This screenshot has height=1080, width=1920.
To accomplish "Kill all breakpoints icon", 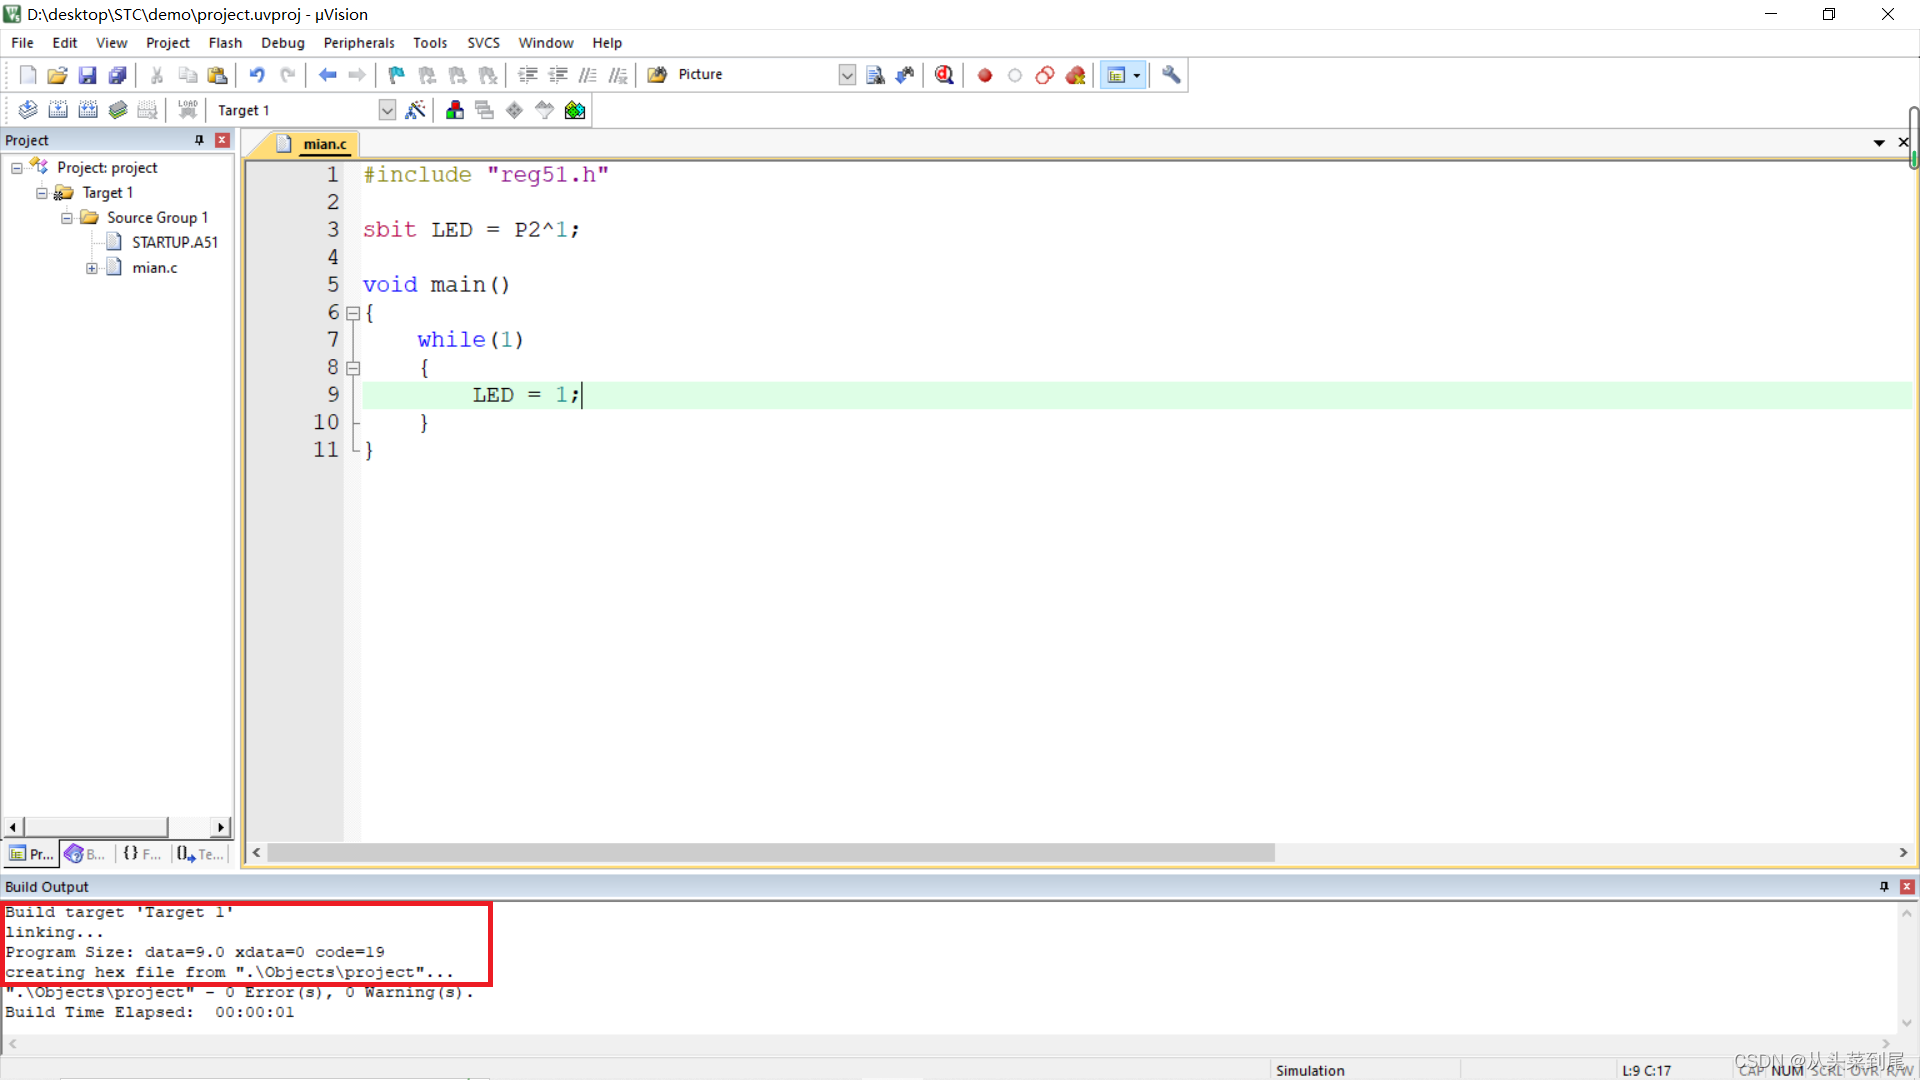I will pyautogui.click(x=1075, y=75).
